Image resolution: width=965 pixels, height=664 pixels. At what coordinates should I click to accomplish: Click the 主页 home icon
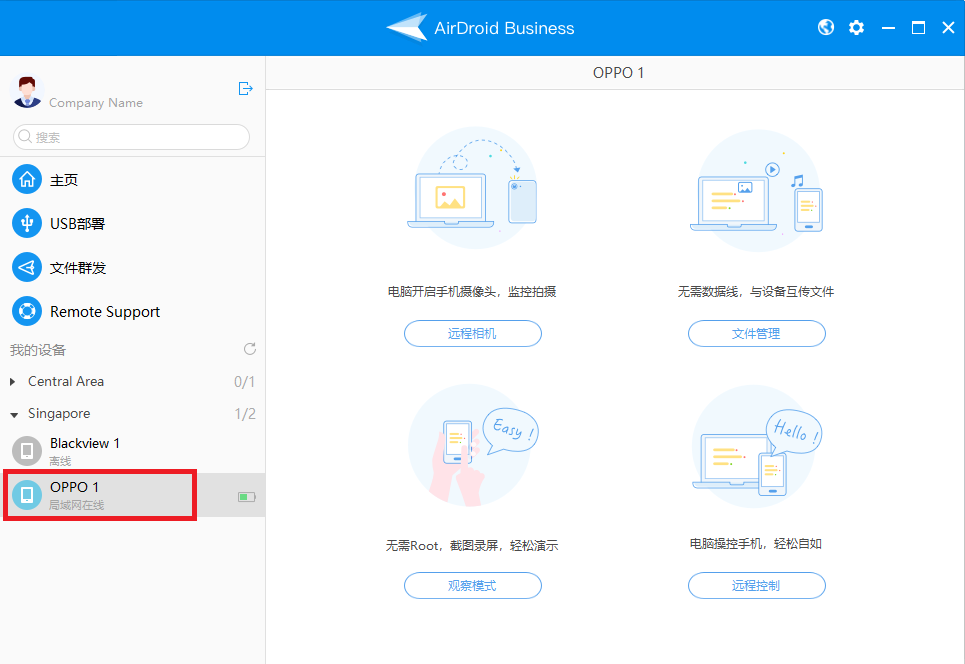point(27,179)
